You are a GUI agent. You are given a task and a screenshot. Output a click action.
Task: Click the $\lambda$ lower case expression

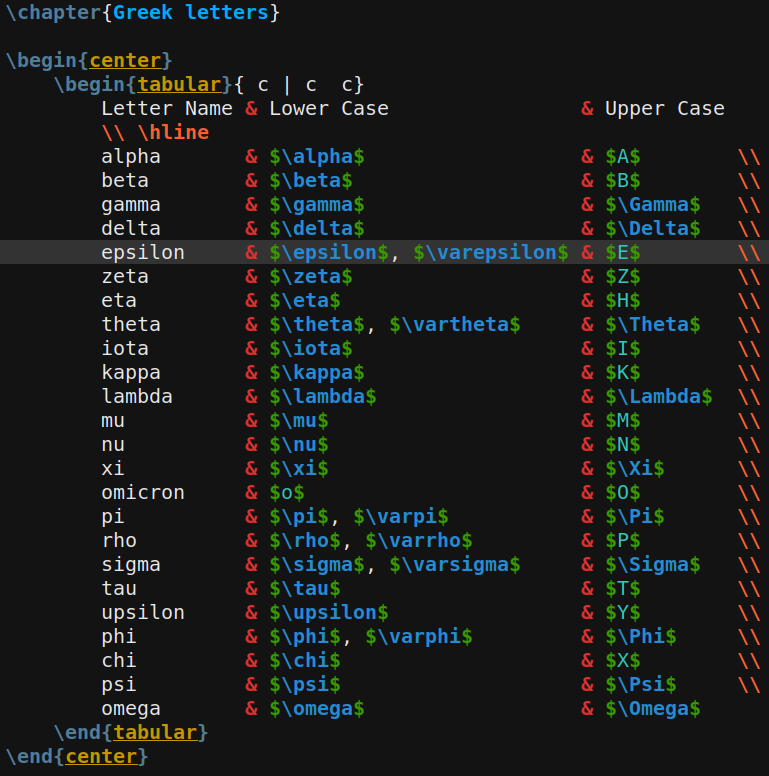coord(323,396)
